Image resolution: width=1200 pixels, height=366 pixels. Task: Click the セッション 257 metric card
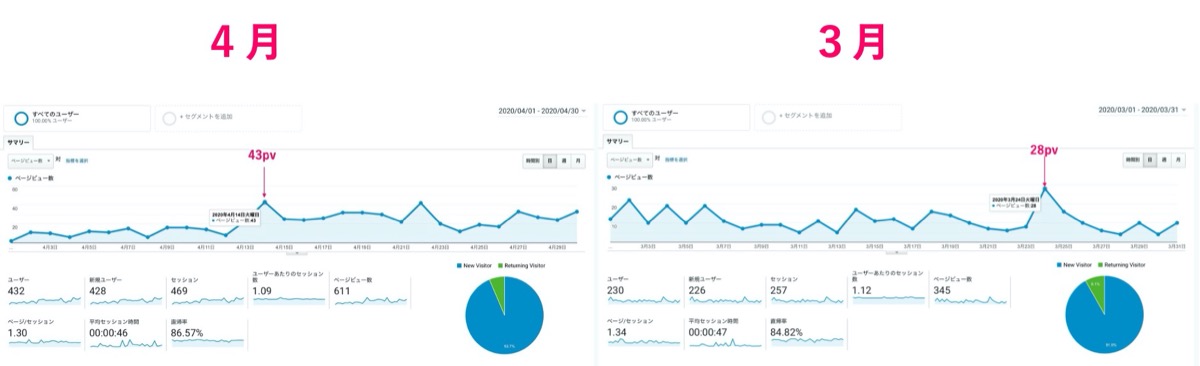click(x=806, y=291)
